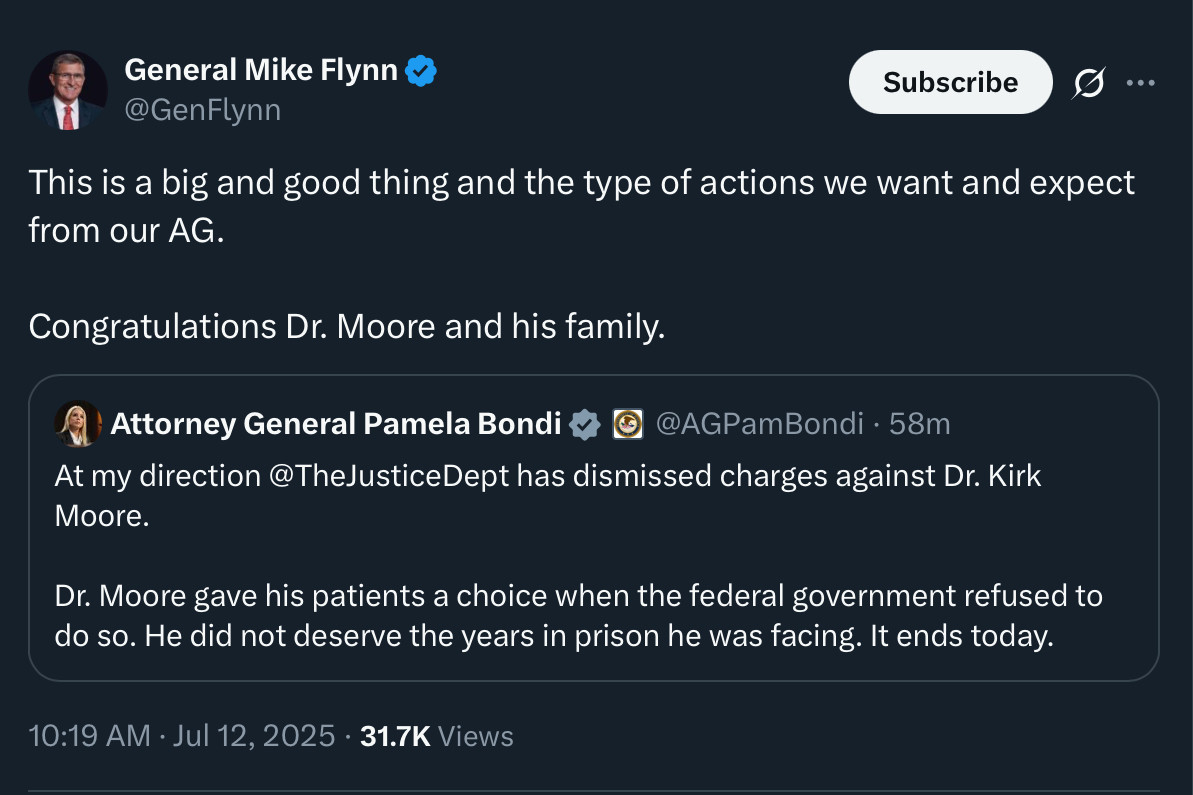Click the Jul 12, 2025 date
This screenshot has height=795, width=1193.
coord(253,737)
